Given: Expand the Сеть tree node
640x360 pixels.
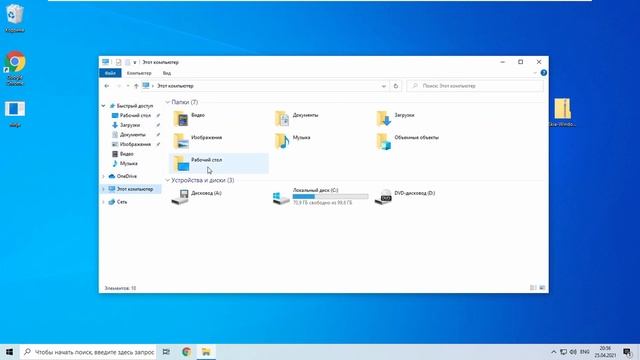Looking at the screenshot, I should (104, 202).
